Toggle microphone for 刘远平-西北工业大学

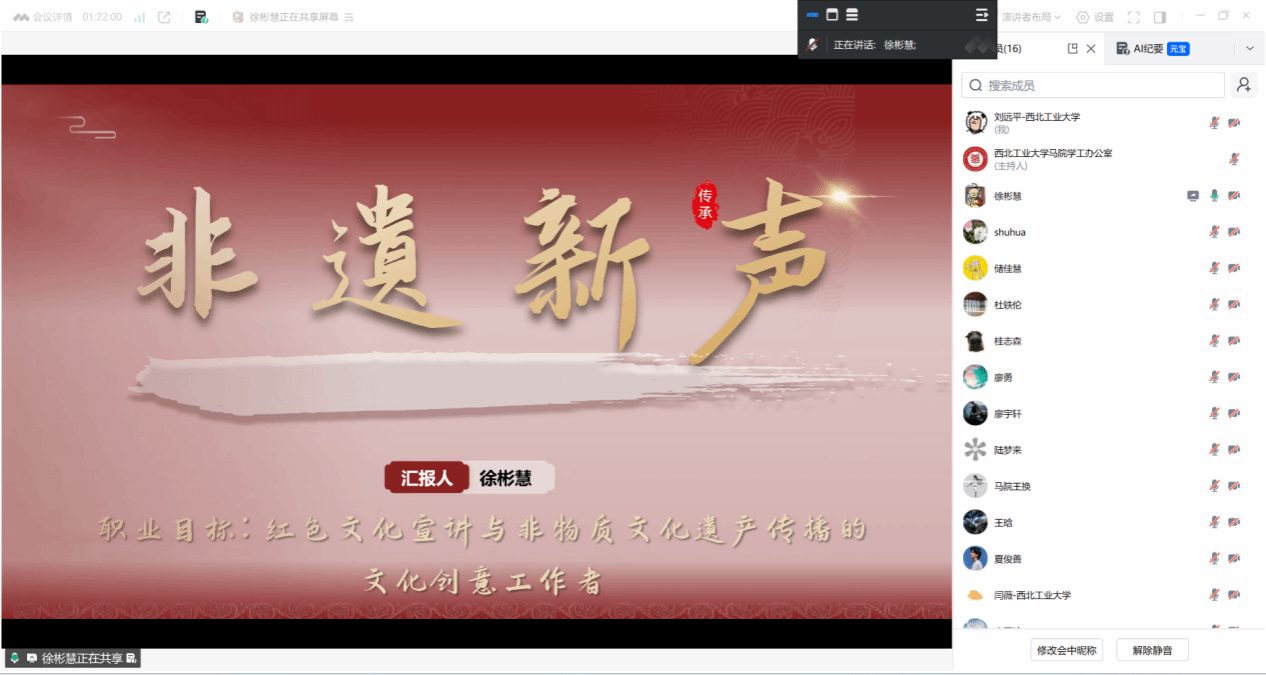pyautogui.click(x=1214, y=123)
